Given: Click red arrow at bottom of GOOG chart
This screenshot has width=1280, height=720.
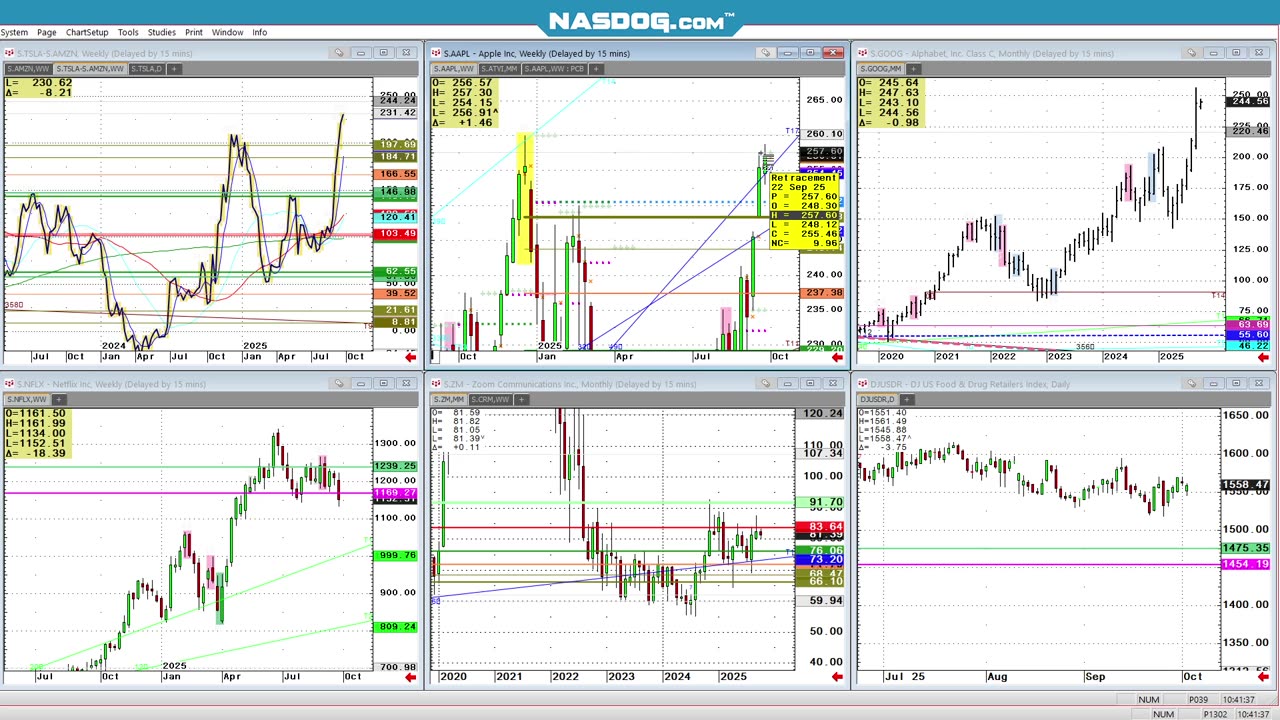Looking at the screenshot, I should tap(1263, 357).
